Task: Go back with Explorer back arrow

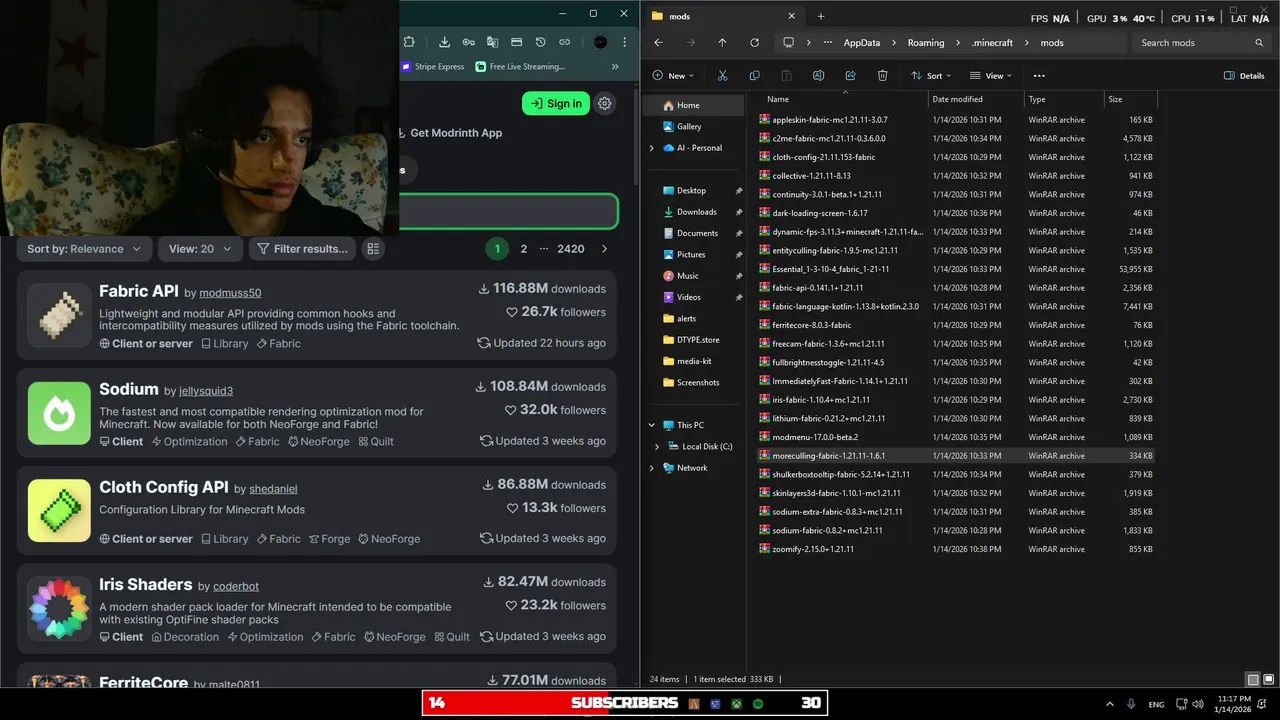Action: 658,43
